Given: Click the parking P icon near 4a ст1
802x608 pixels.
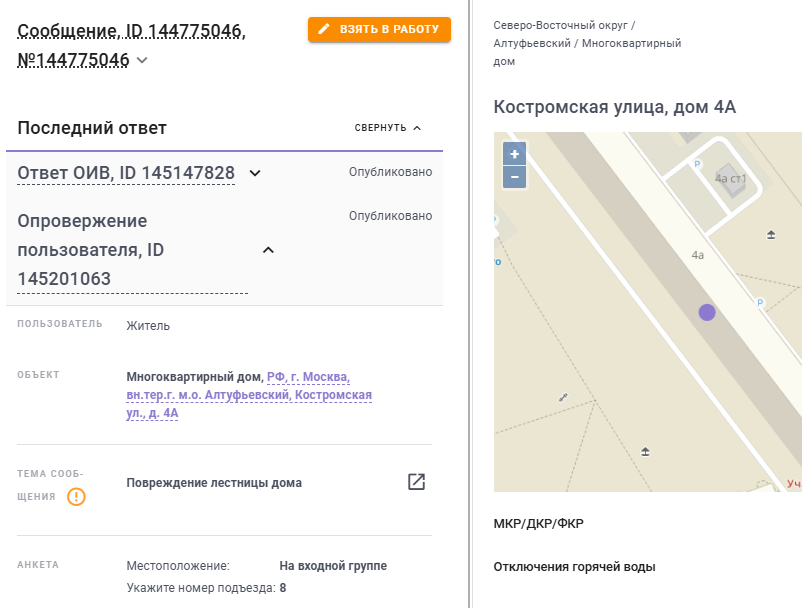Looking at the screenshot, I should point(697,164).
